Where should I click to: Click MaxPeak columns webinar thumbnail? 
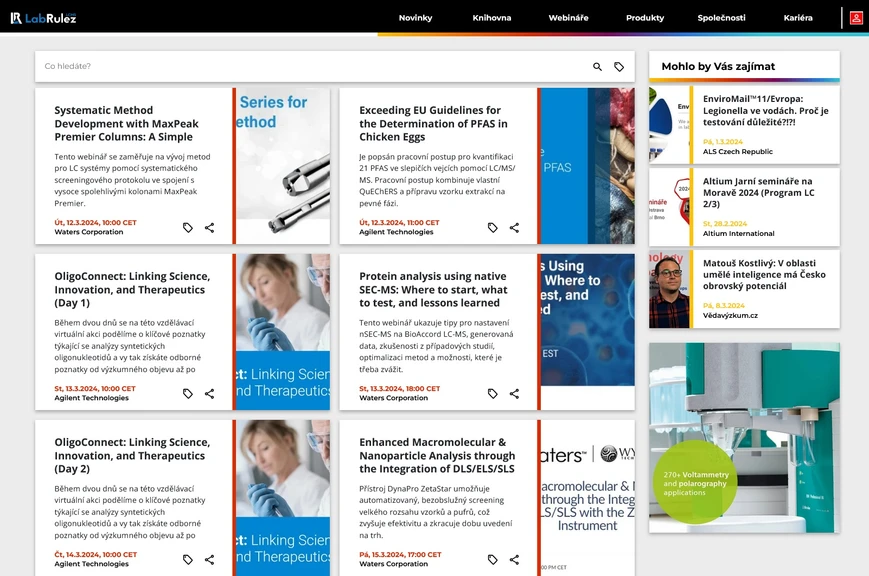(x=283, y=166)
